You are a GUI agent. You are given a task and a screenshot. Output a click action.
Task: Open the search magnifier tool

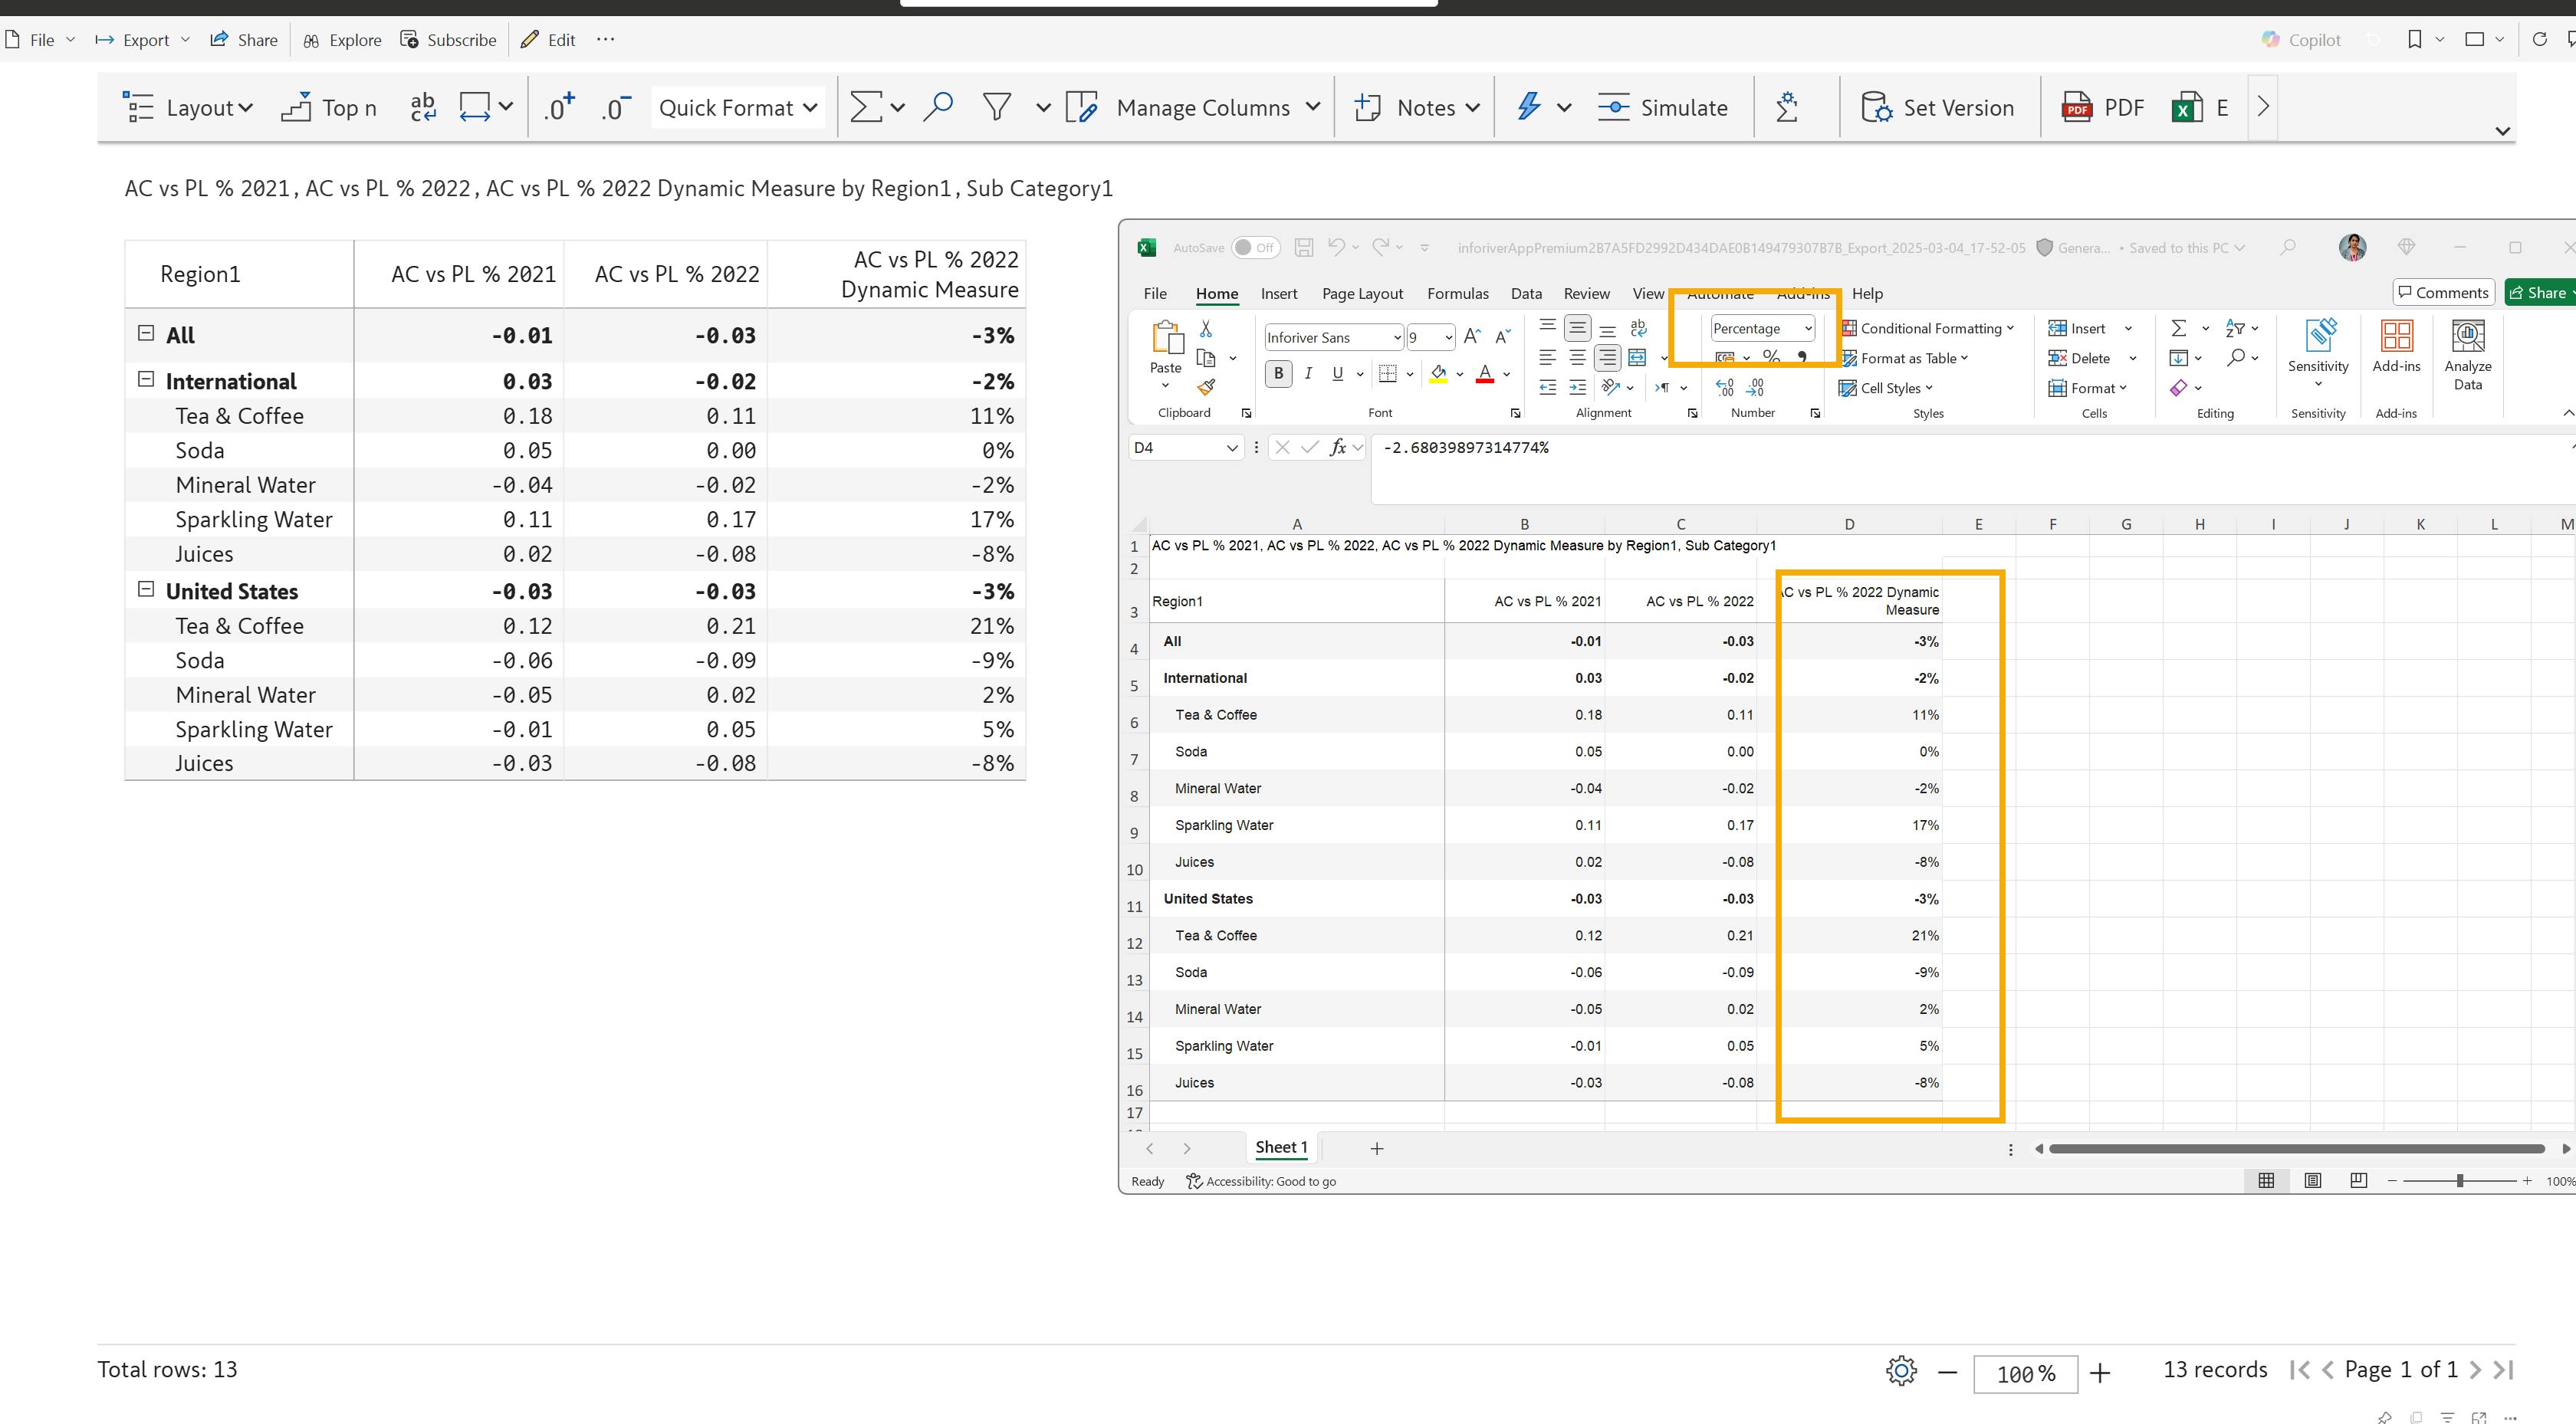point(937,107)
